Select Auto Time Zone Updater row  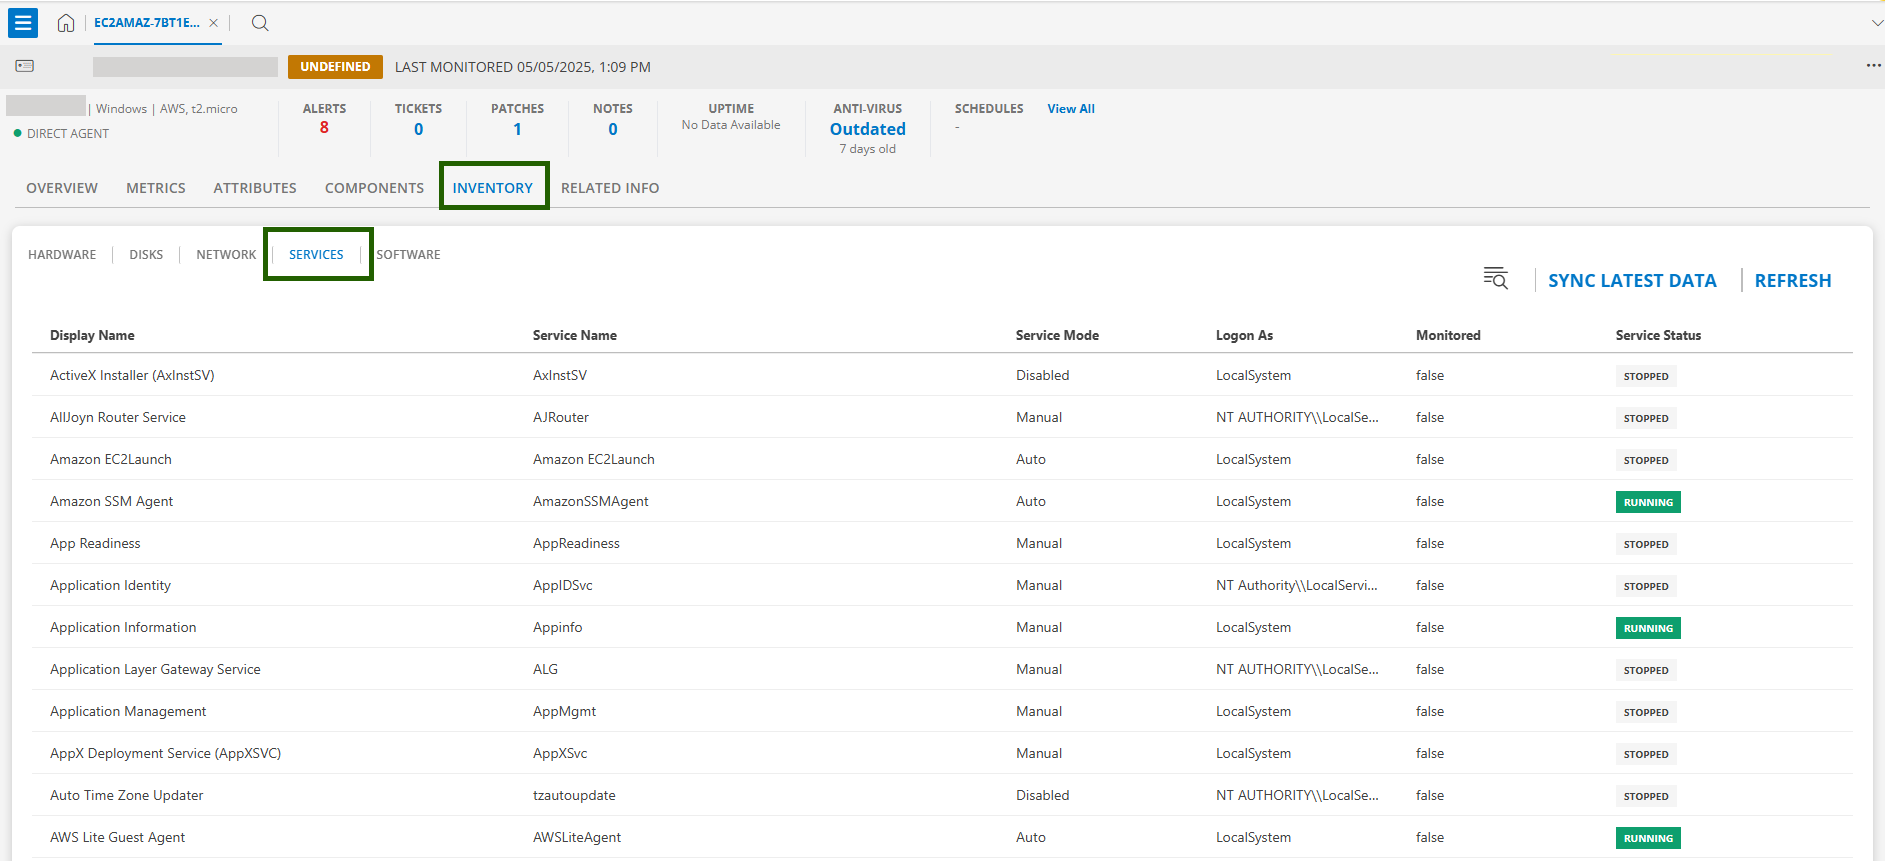coord(942,795)
